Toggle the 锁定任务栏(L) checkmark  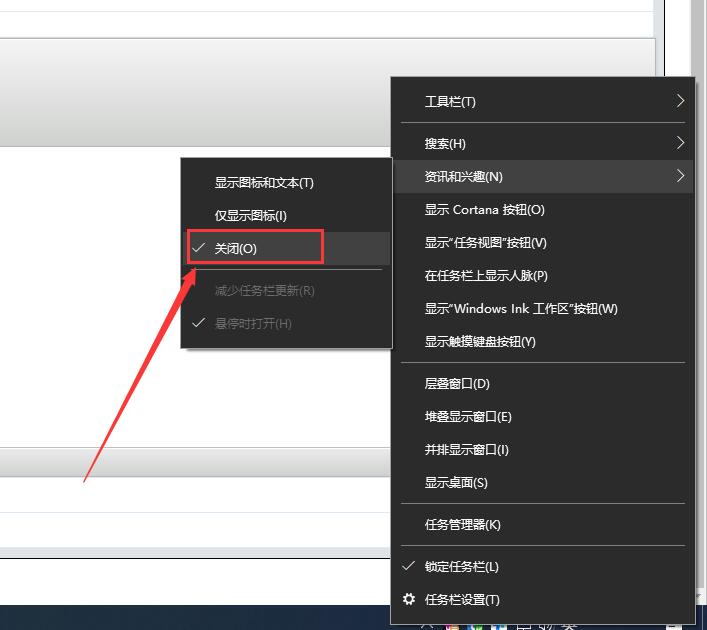tap(461, 566)
